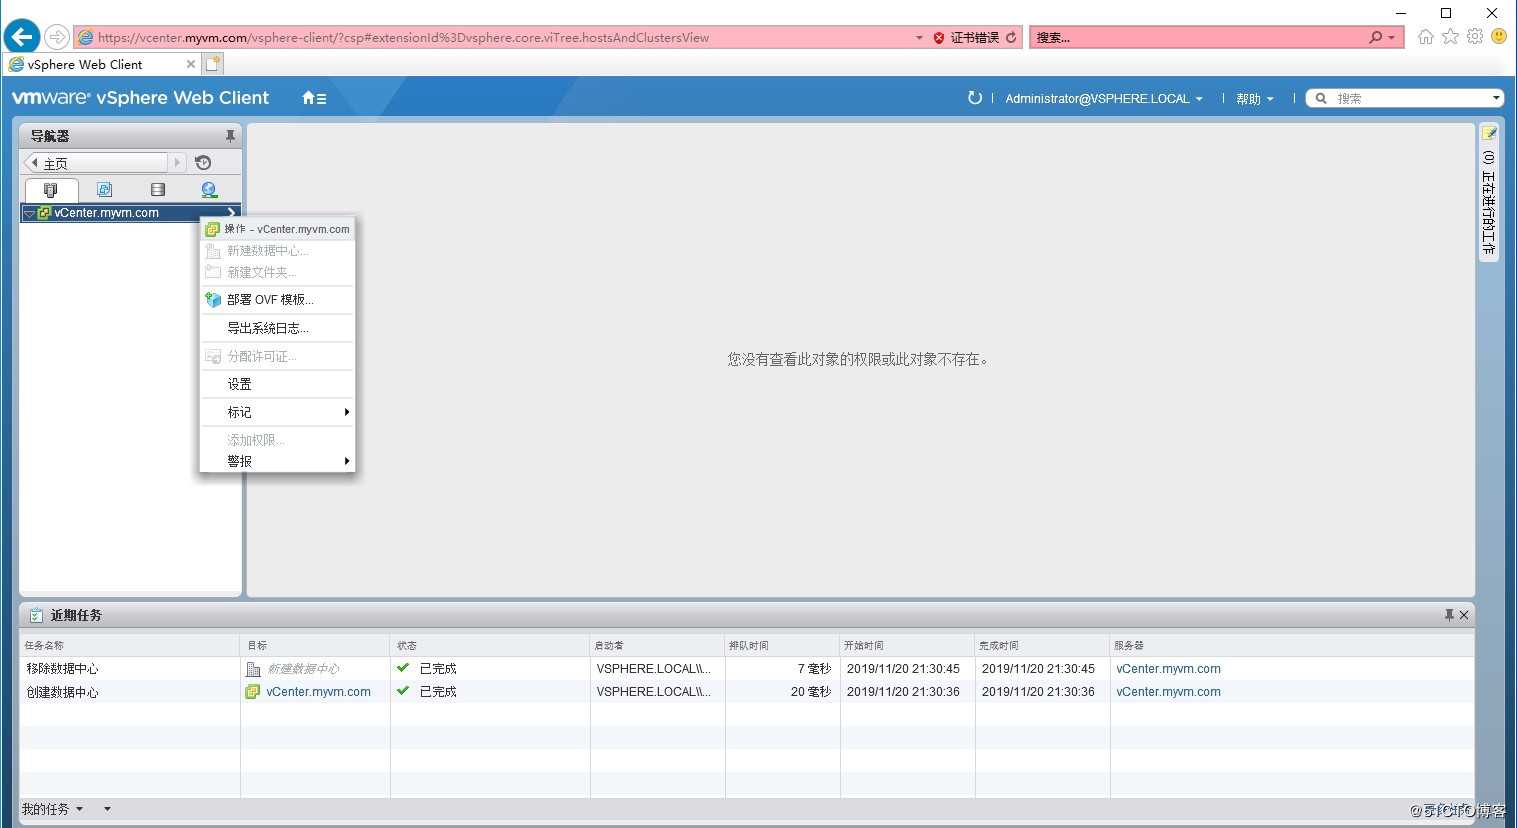The image size is (1517, 828).
Task: Open server link in 移除数据中心 row
Action: click(1168, 669)
